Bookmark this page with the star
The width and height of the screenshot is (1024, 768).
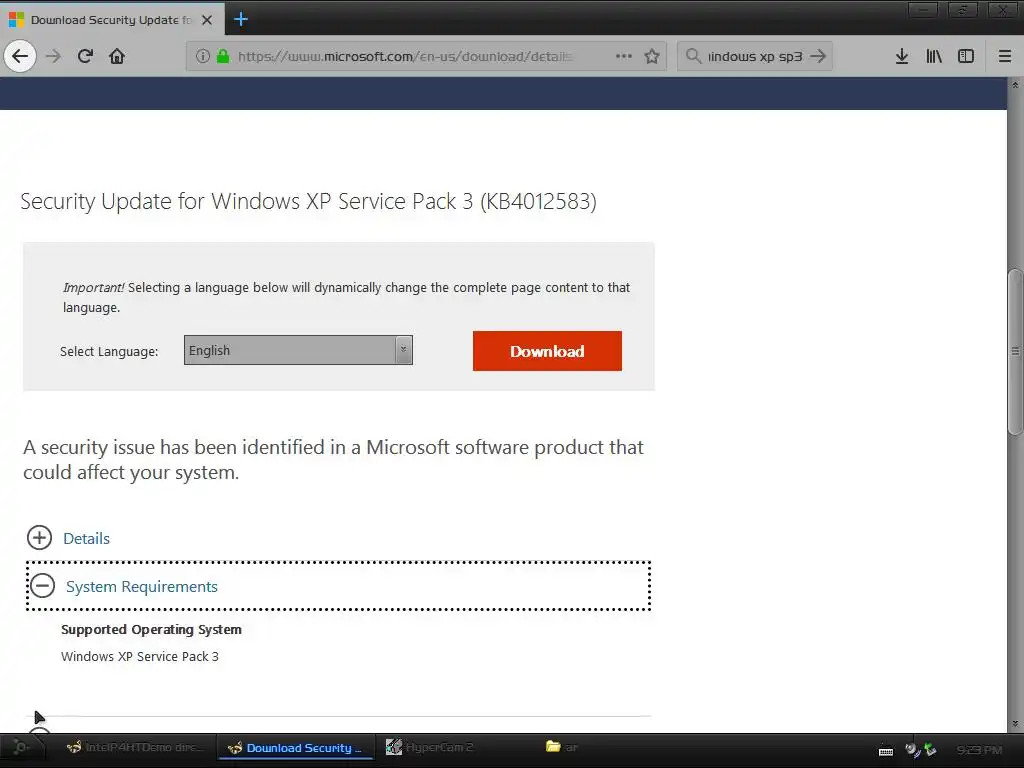[651, 56]
